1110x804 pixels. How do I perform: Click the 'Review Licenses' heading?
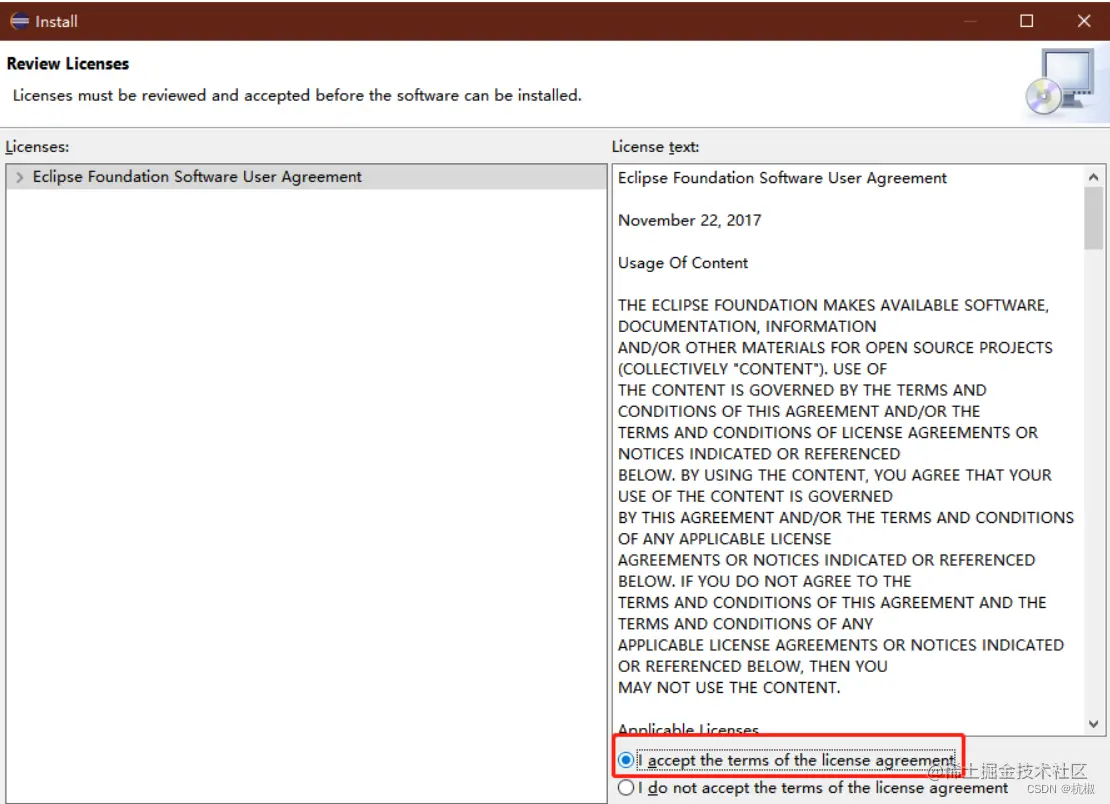[x=68, y=64]
